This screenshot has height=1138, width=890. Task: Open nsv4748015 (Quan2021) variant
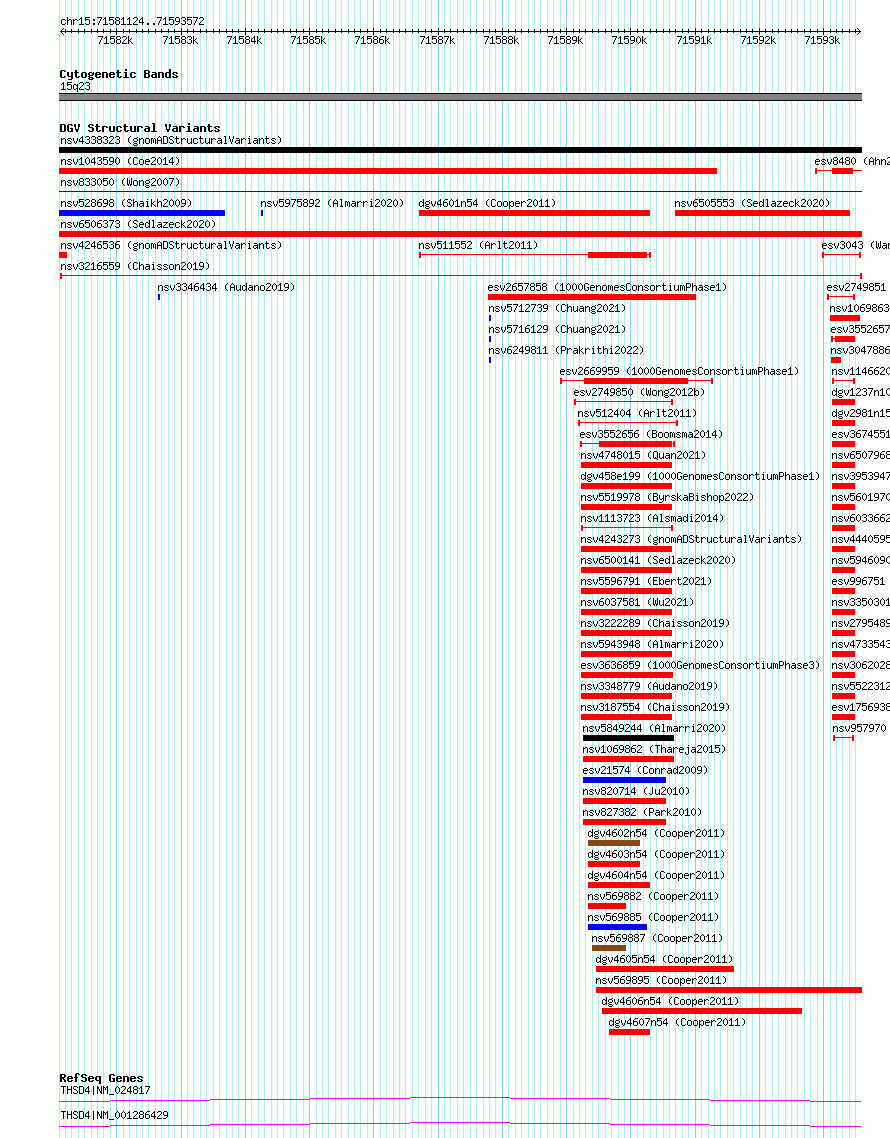pyautogui.click(x=643, y=456)
